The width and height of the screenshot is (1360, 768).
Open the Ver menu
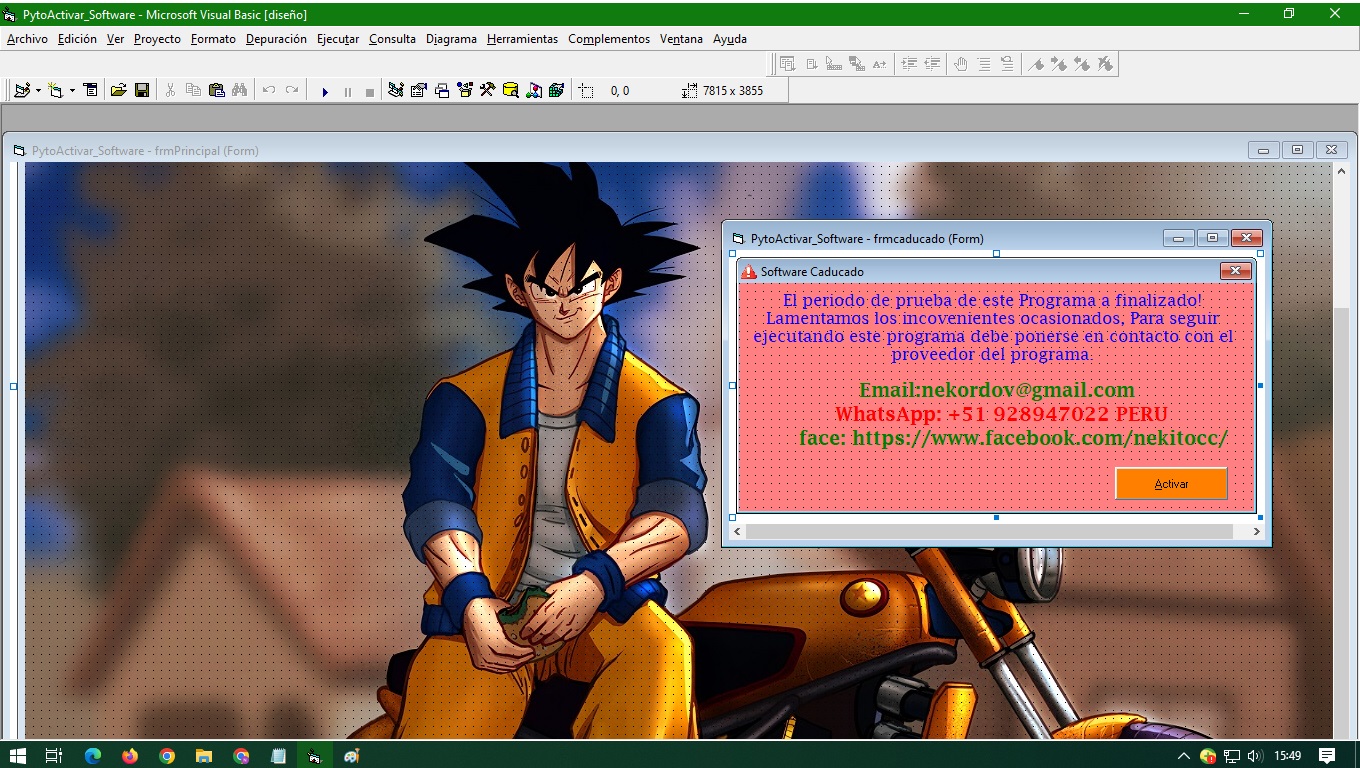115,39
